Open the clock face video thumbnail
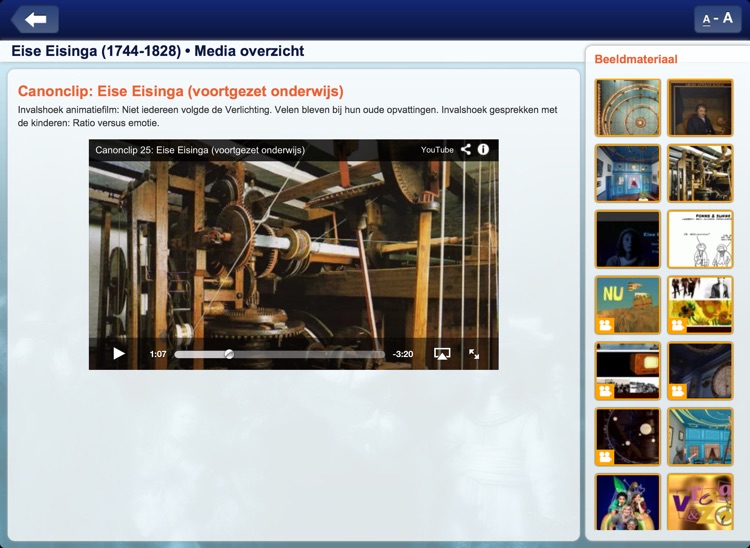Viewport: 750px width, 548px height. [x=700, y=371]
